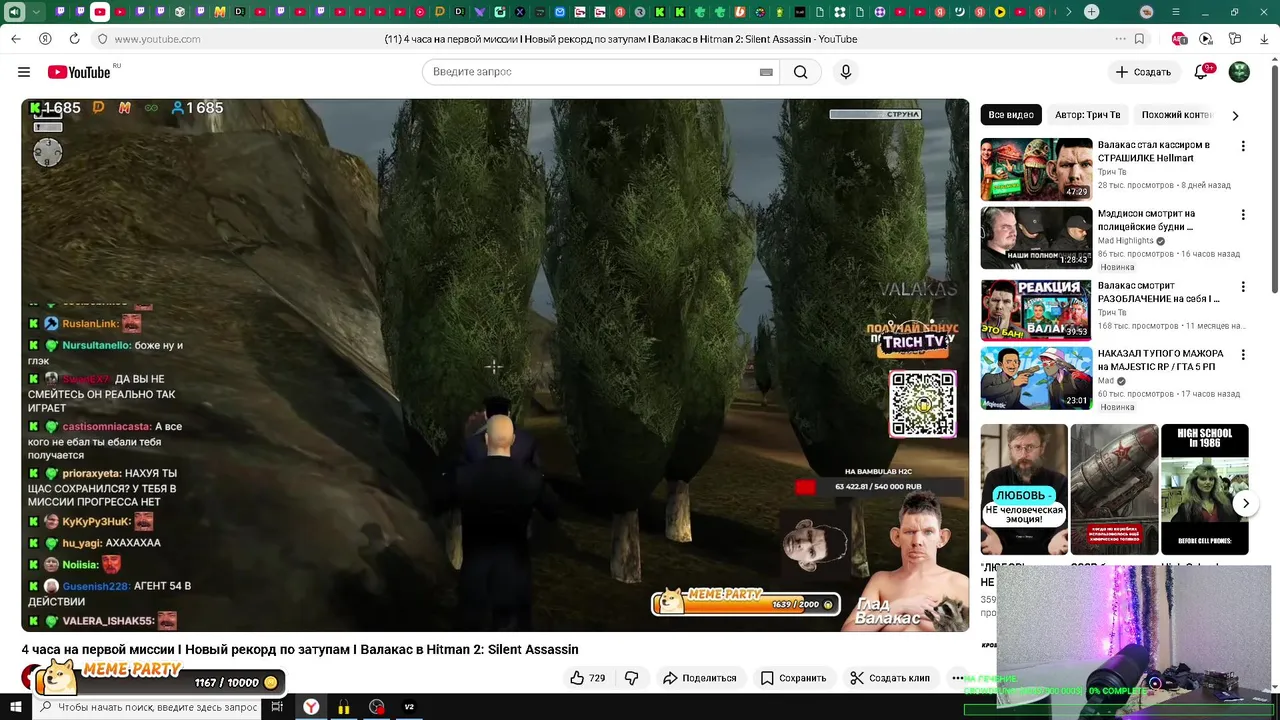Advance the Shorts shelf with the arrow

pyautogui.click(x=1245, y=503)
